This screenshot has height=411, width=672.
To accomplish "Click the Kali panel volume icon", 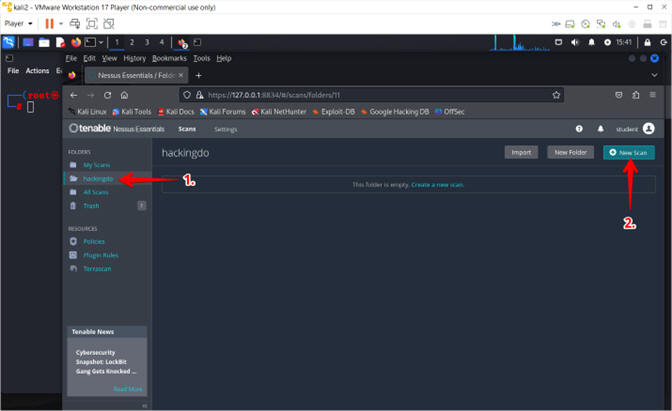I will click(x=575, y=42).
